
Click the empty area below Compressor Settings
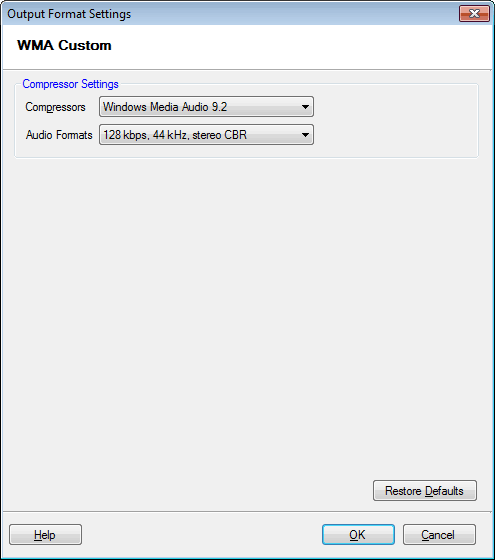pyautogui.click(x=246, y=314)
